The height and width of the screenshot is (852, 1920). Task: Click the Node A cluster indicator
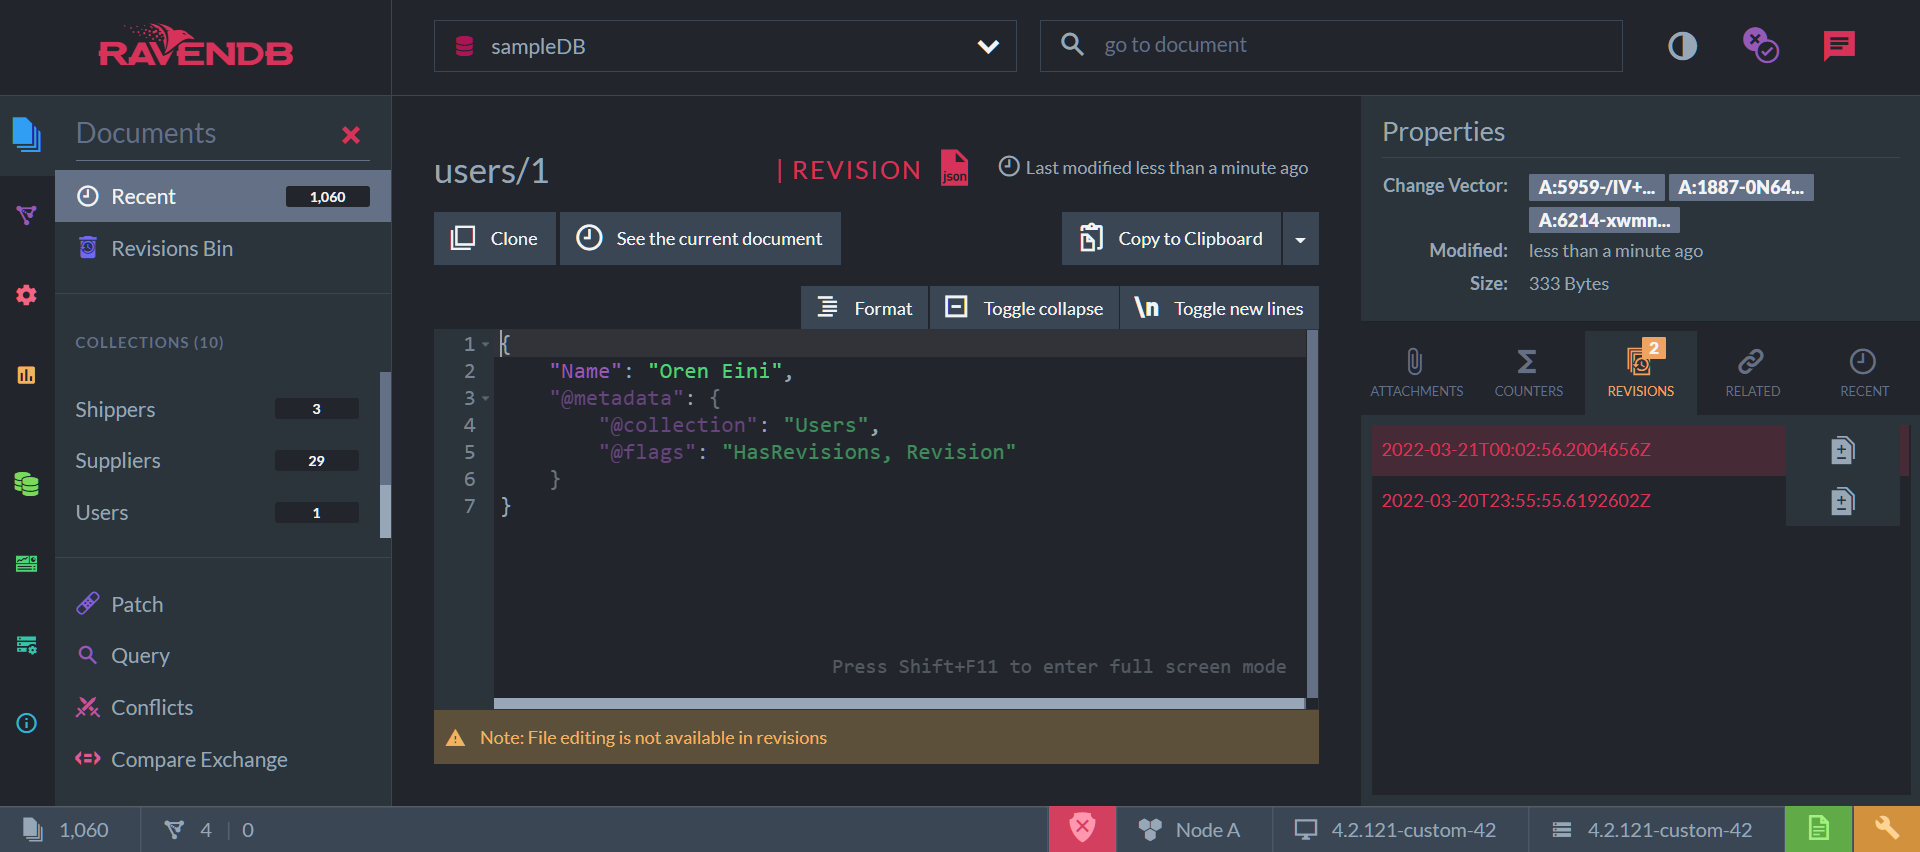point(1190,830)
